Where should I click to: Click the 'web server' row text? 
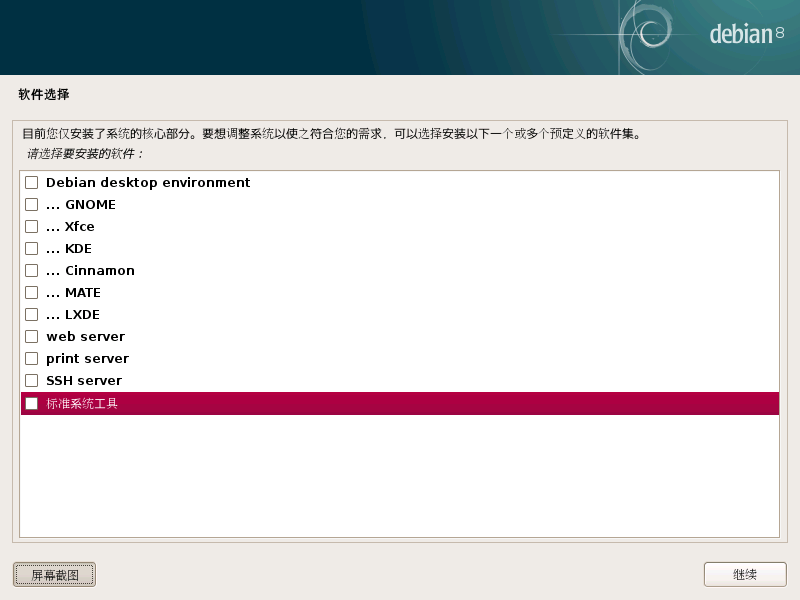[x=86, y=337]
